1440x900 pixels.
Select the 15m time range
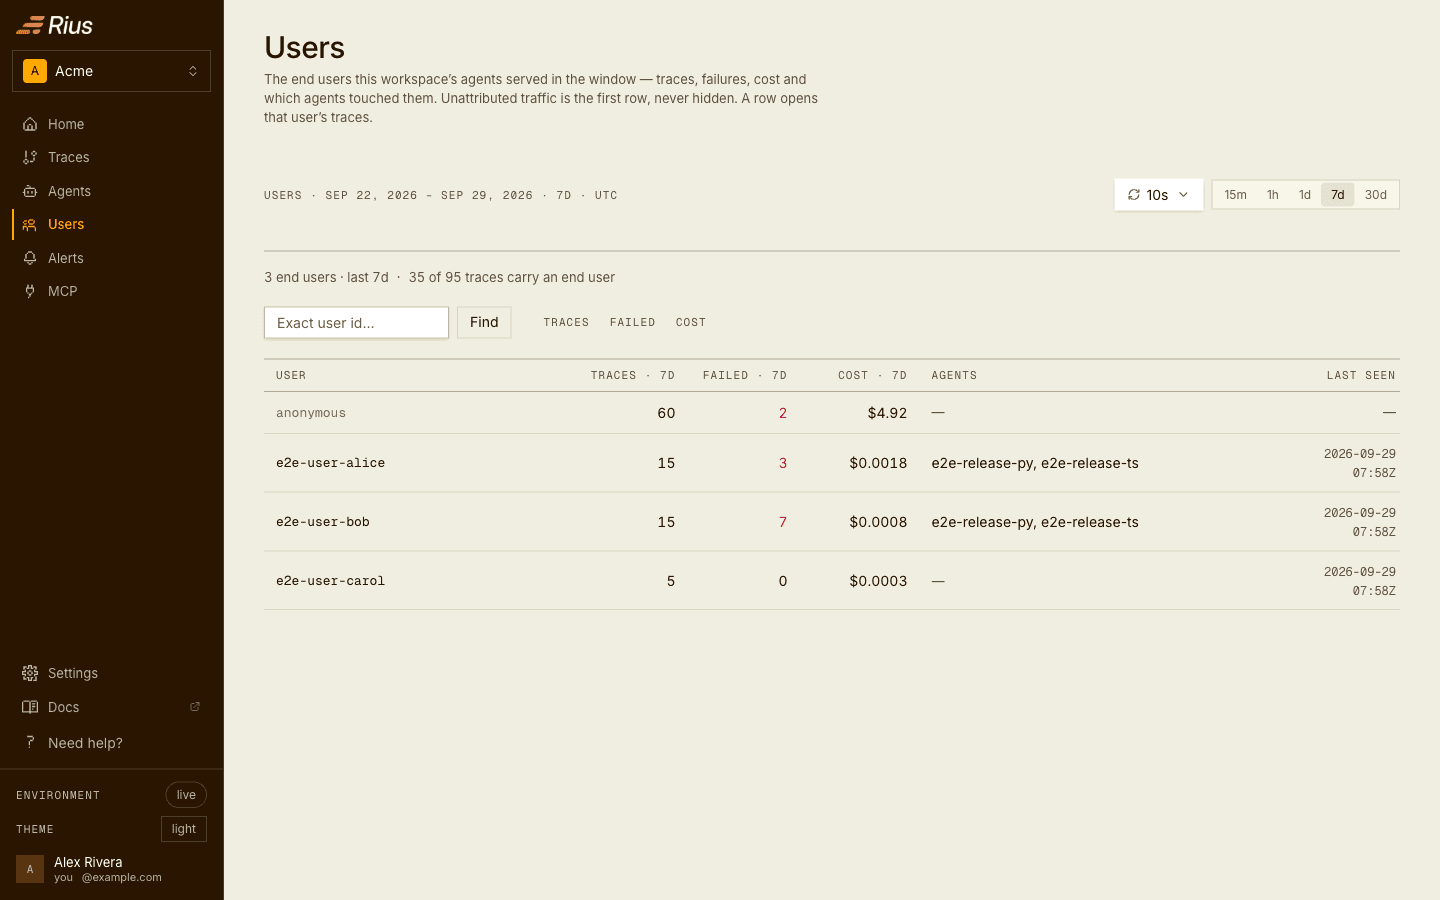coord(1235,195)
